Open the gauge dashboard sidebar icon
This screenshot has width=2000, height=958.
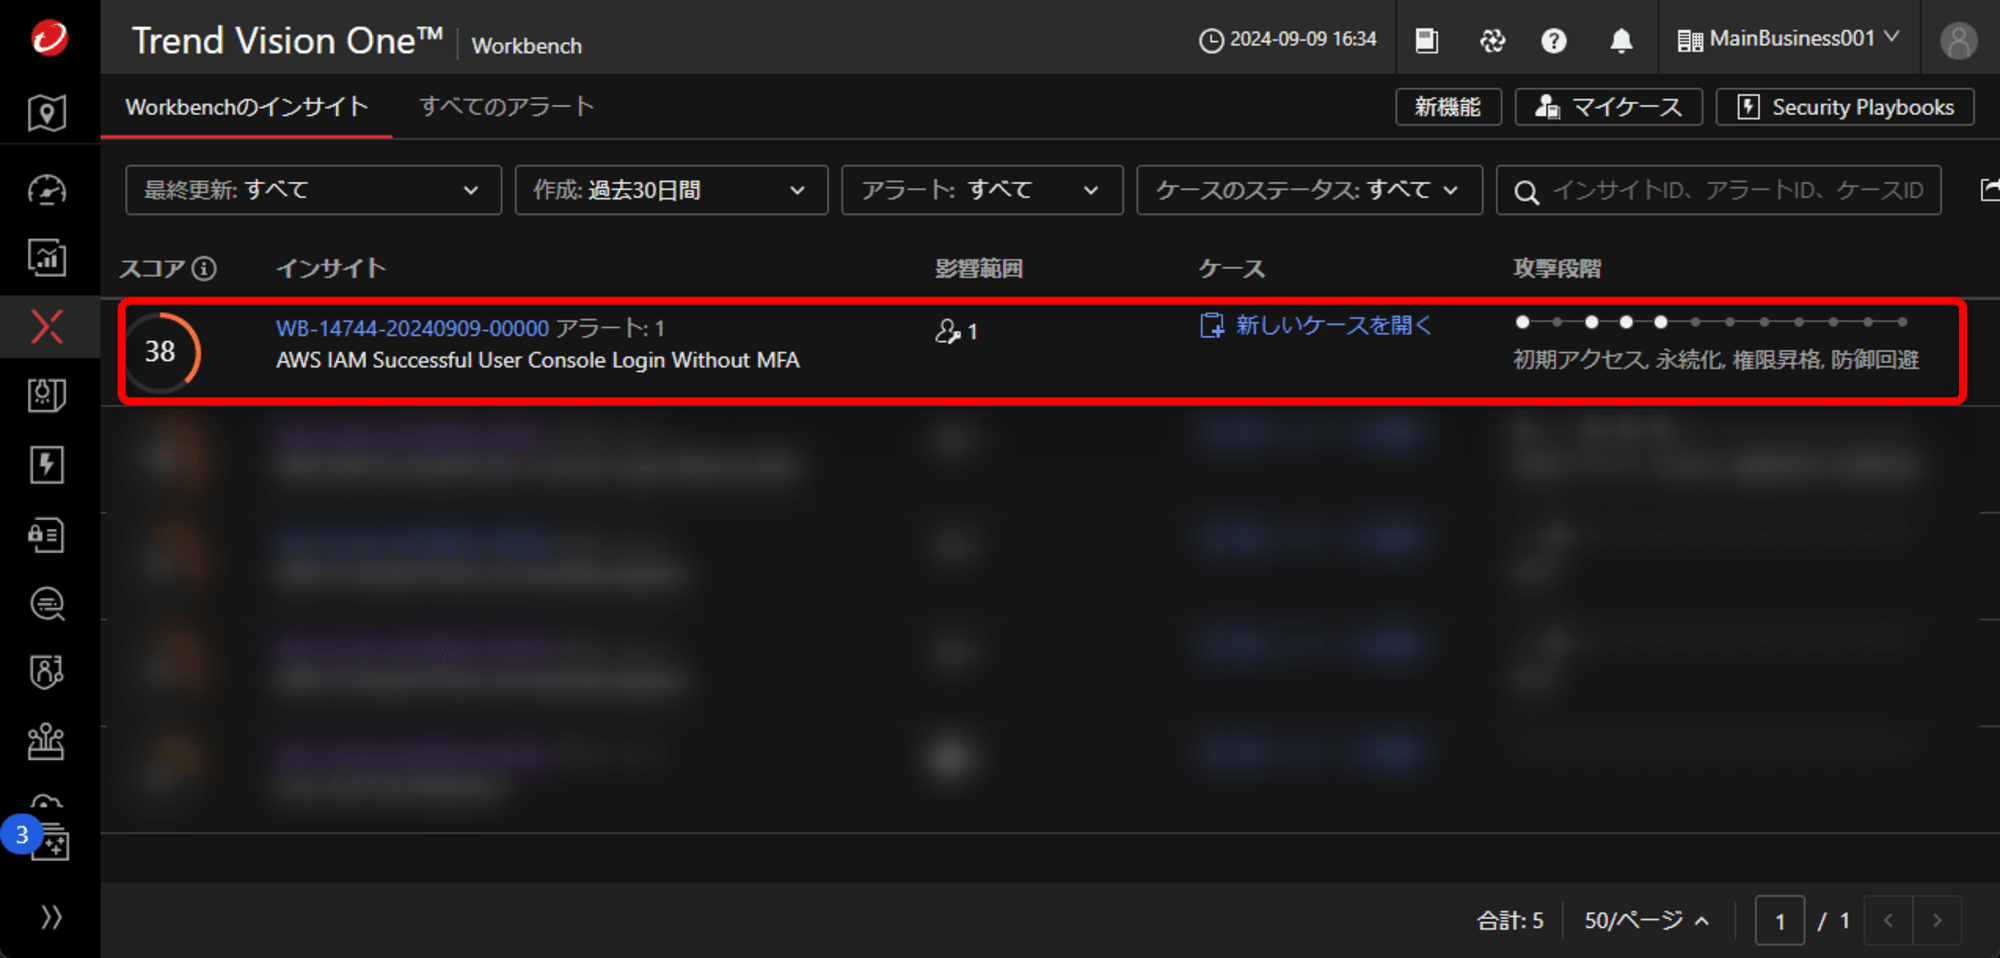(x=47, y=190)
